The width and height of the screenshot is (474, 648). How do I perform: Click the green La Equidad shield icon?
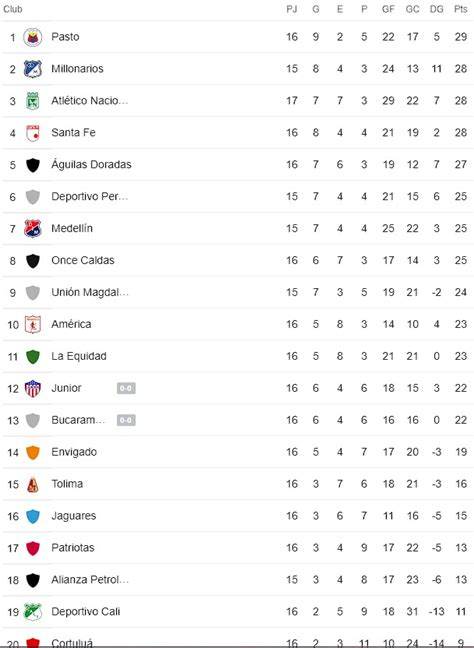tap(33, 357)
